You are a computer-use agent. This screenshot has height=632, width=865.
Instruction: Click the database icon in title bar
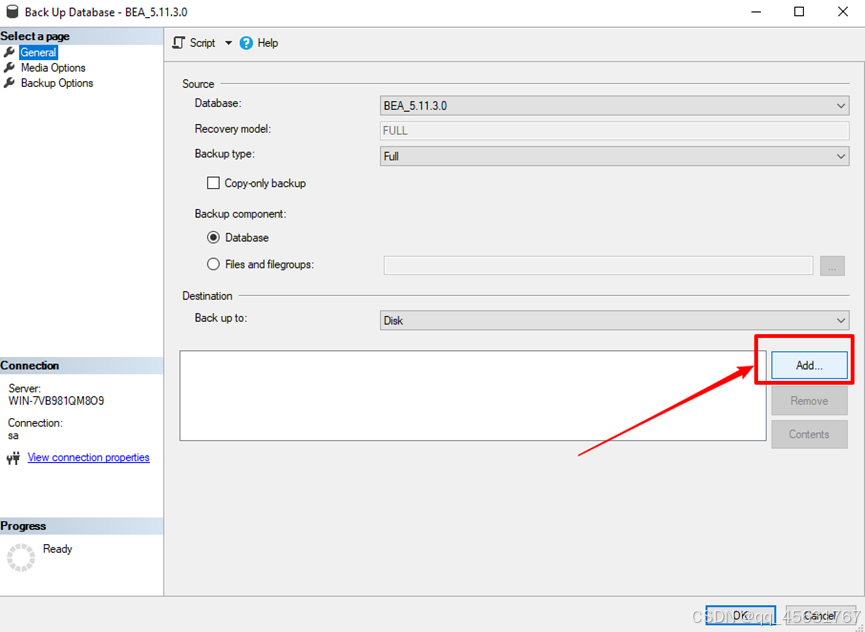12,12
